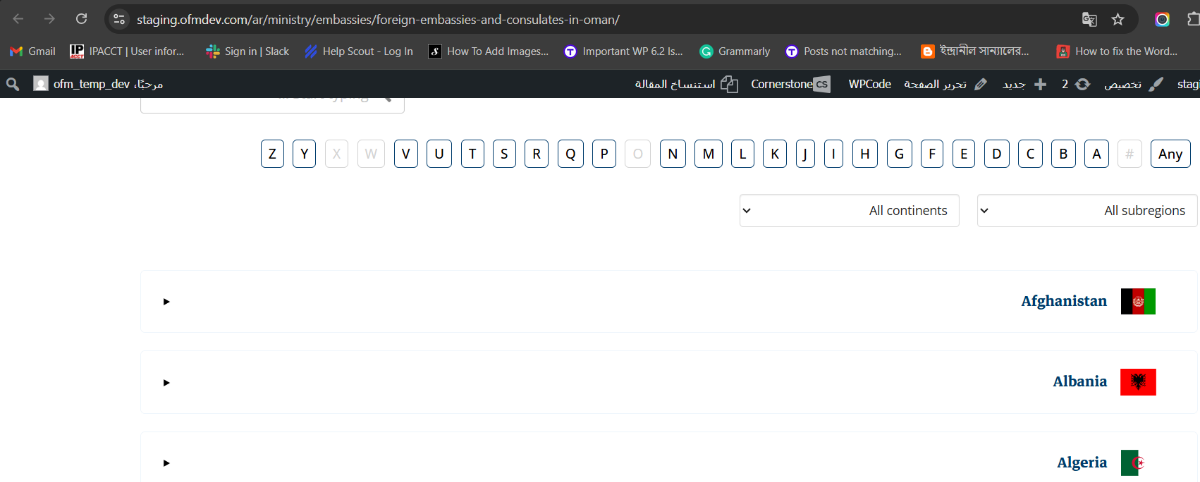
Task: Select the 'Any' letter filter
Action: click(1170, 154)
